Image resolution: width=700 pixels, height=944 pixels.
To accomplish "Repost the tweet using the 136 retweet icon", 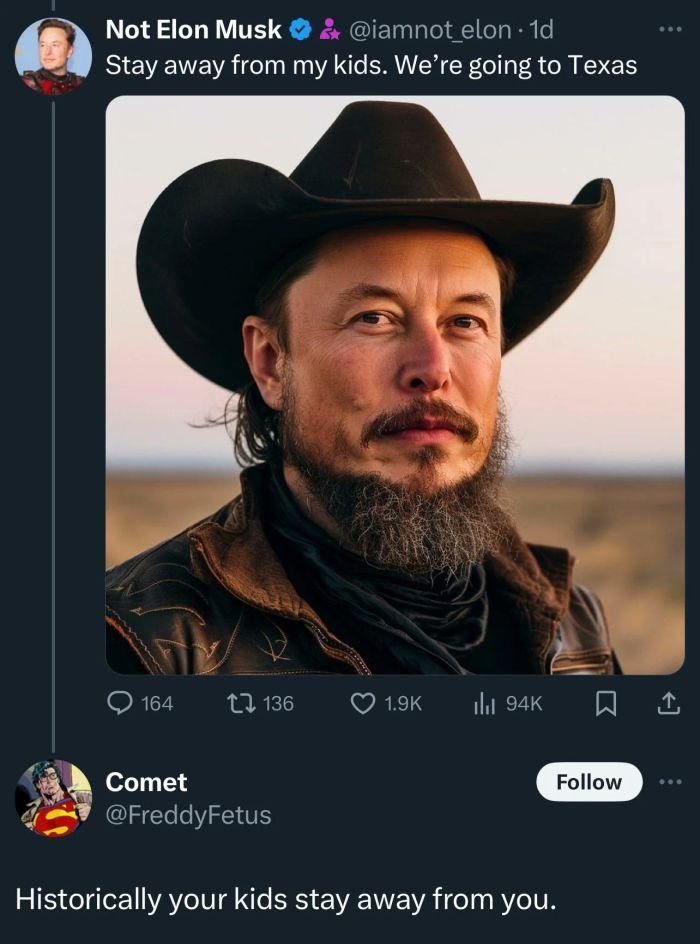I will (x=242, y=704).
